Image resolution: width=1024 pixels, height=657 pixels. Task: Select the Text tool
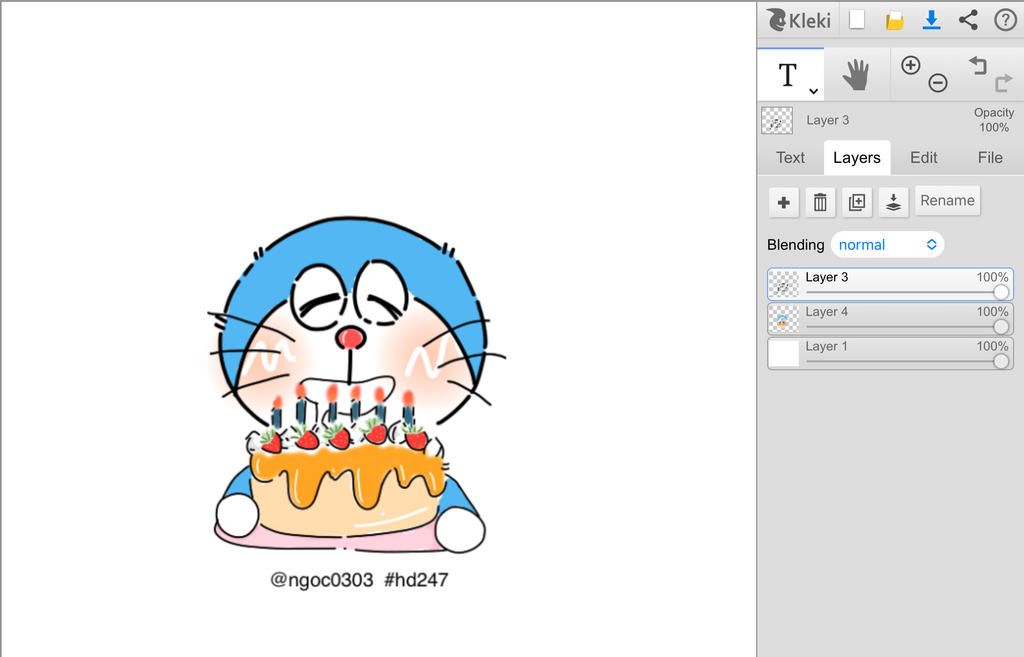(x=788, y=74)
